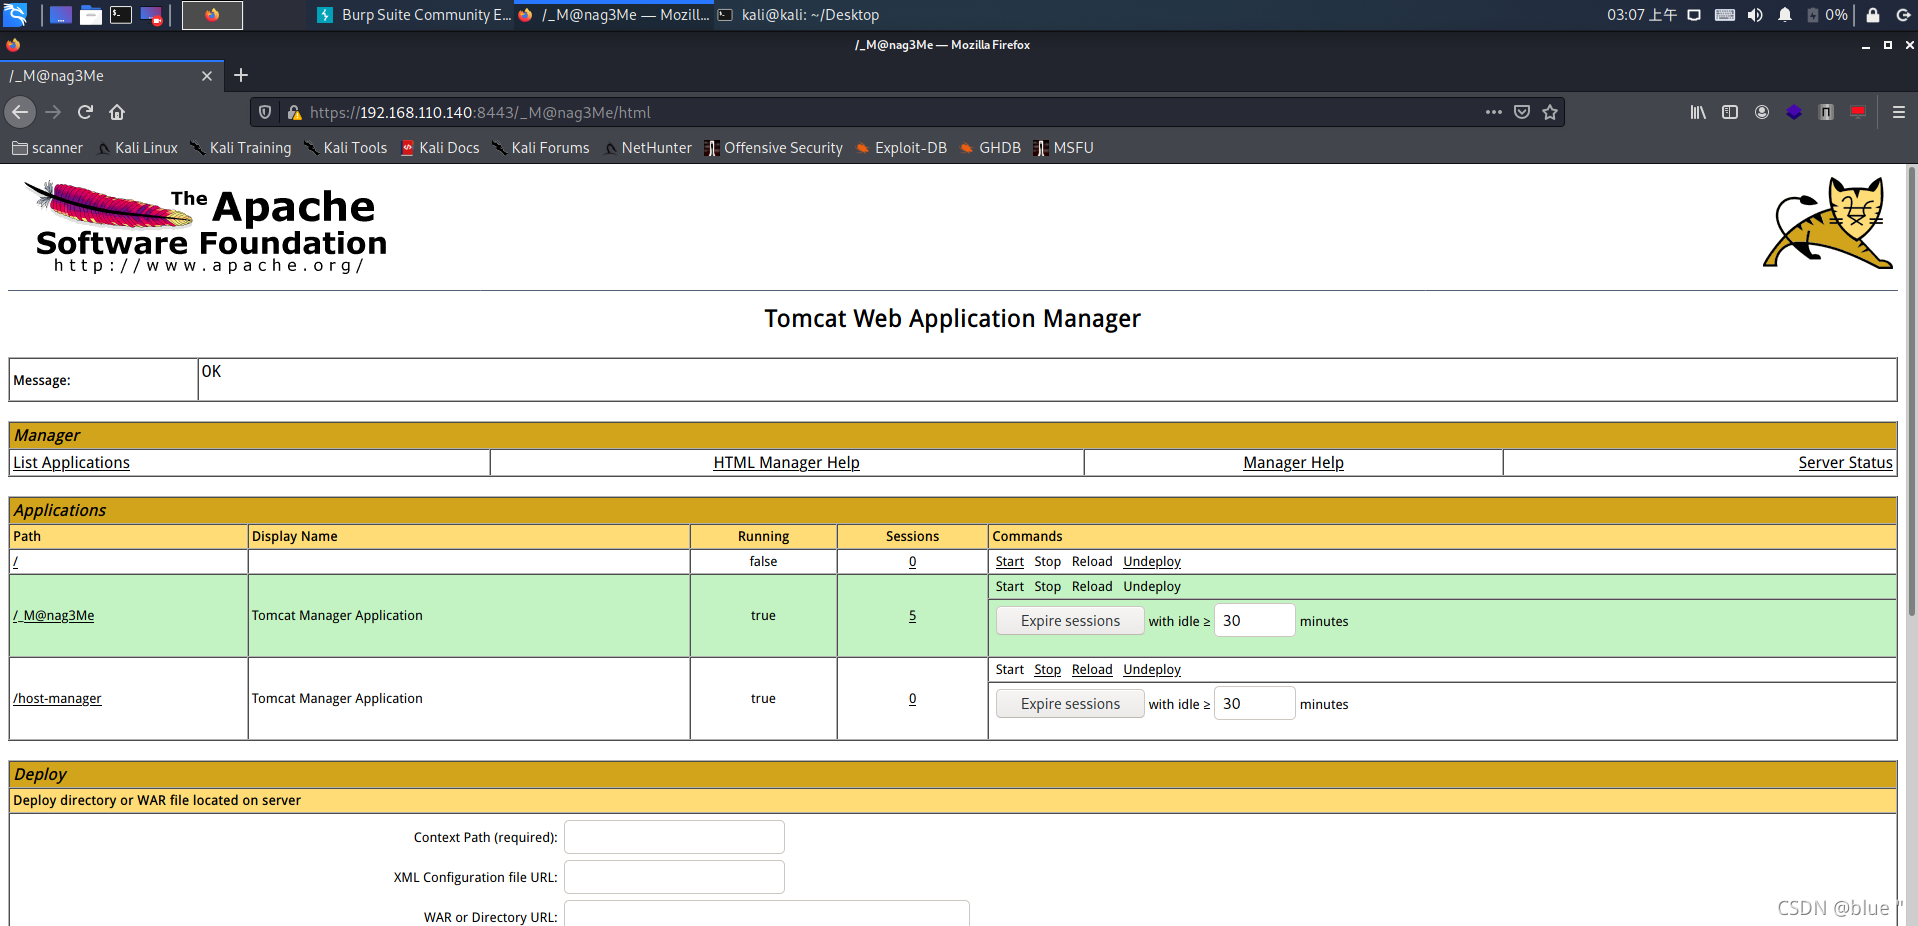Open the Kali applications menu icon
The height and width of the screenshot is (926, 1918).
tap(15, 14)
